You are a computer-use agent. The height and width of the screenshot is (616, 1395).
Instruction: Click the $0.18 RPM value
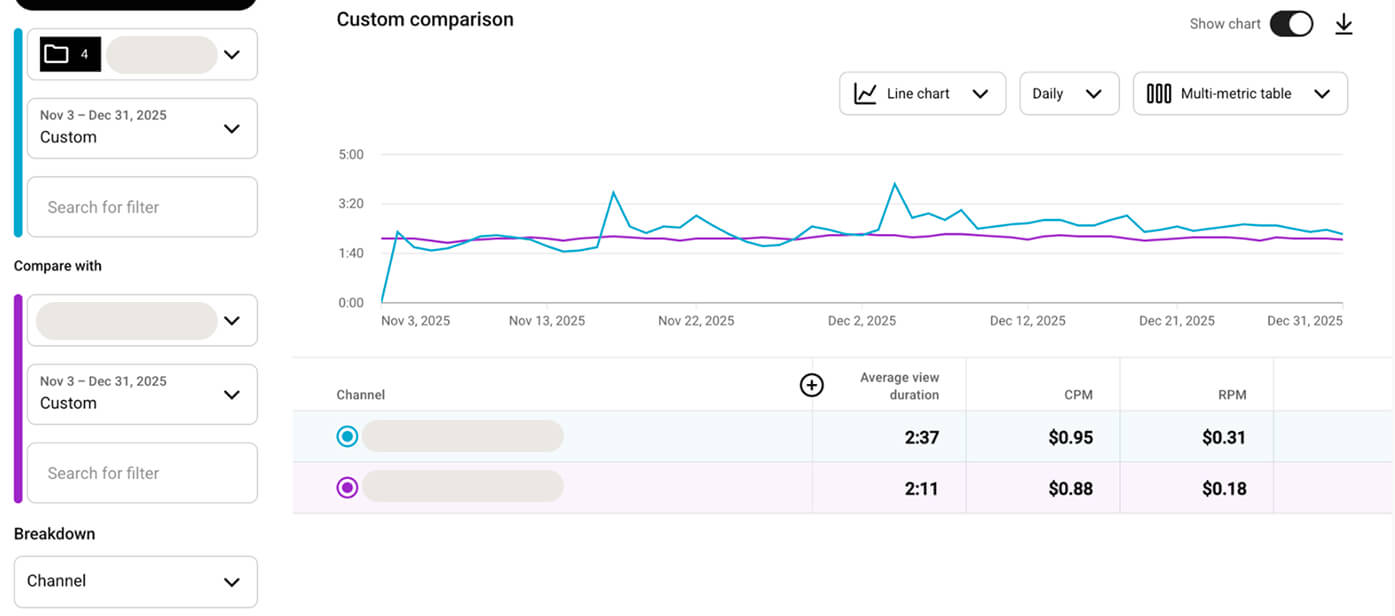click(1224, 489)
